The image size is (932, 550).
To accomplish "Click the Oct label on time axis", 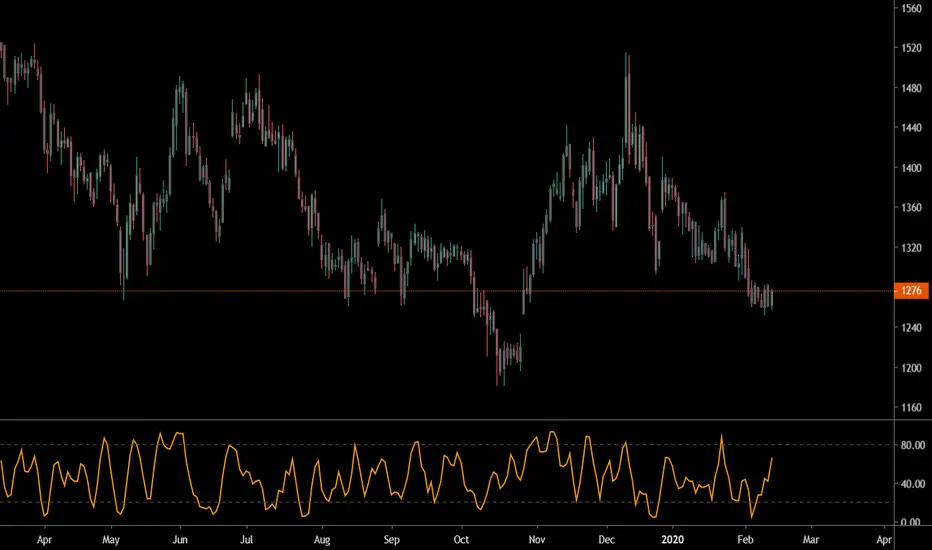I will pyautogui.click(x=461, y=540).
